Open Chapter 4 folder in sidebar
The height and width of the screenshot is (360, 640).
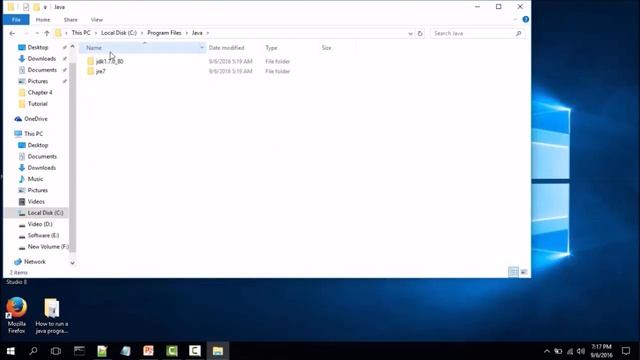pos(40,93)
